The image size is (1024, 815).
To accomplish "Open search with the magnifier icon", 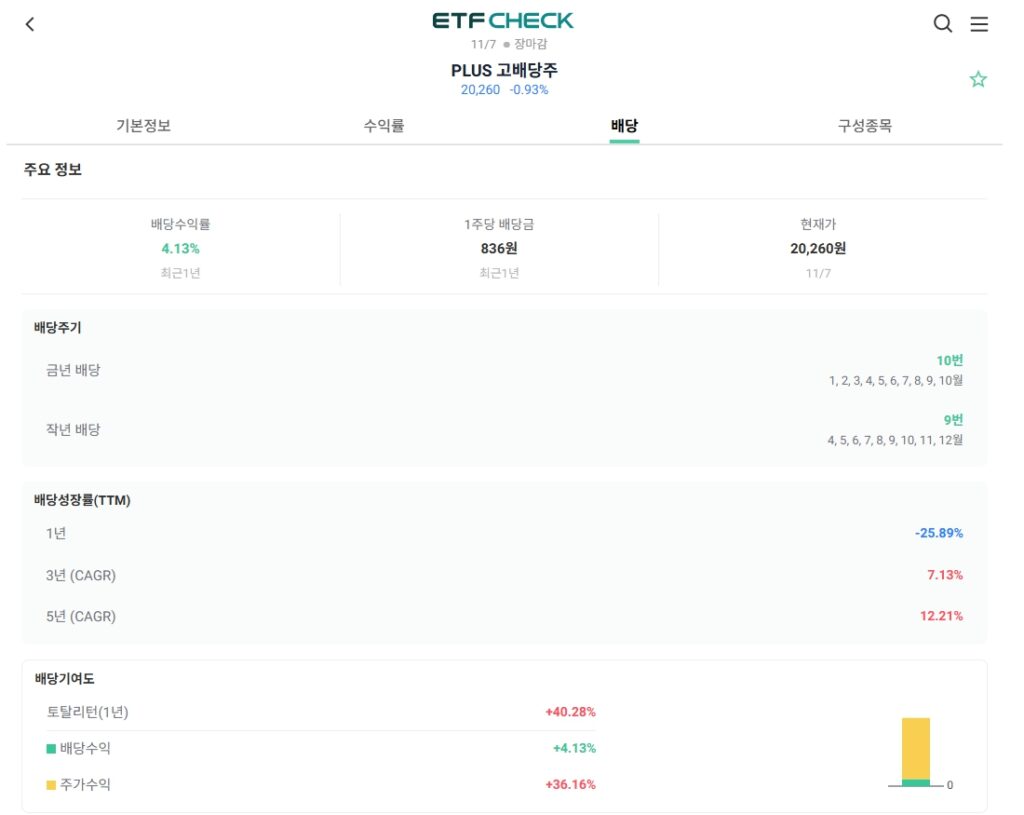I will [942, 24].
